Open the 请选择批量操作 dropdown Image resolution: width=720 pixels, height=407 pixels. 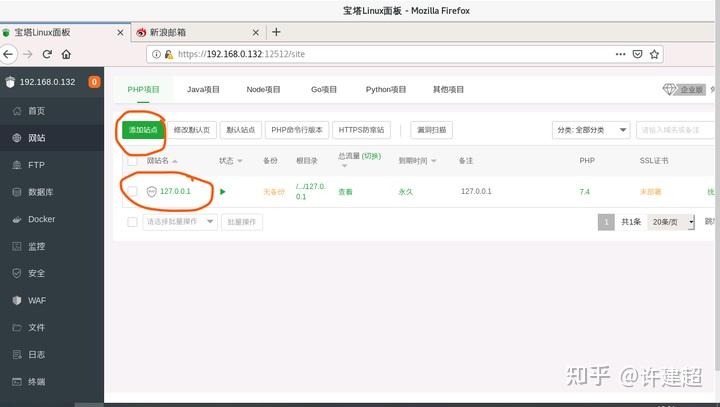click(x=180, y=222)
